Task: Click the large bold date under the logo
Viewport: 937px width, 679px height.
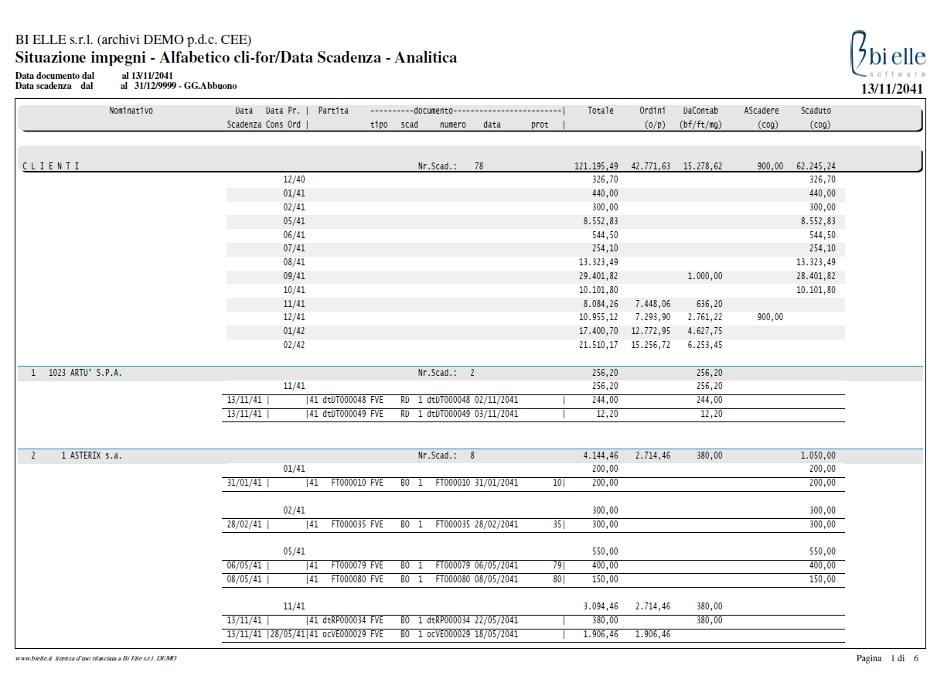Action: click(892, 88)
